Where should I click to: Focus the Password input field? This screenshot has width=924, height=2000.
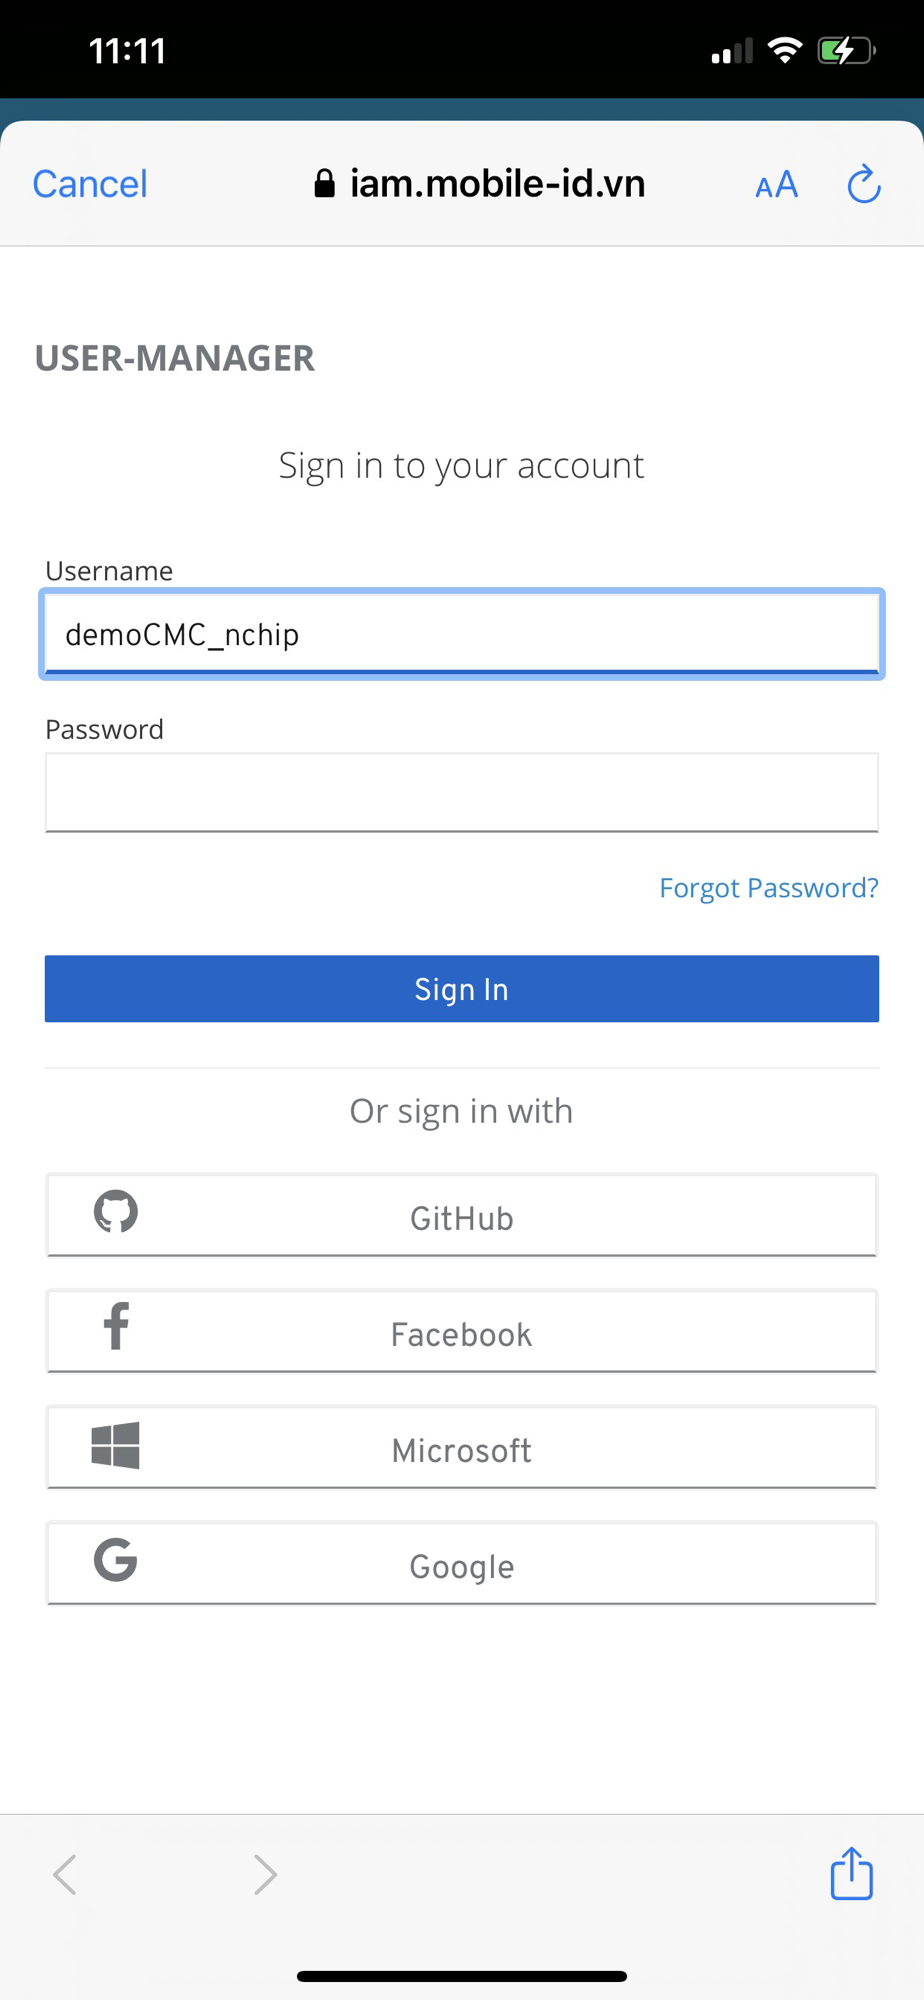coord(462,792)
